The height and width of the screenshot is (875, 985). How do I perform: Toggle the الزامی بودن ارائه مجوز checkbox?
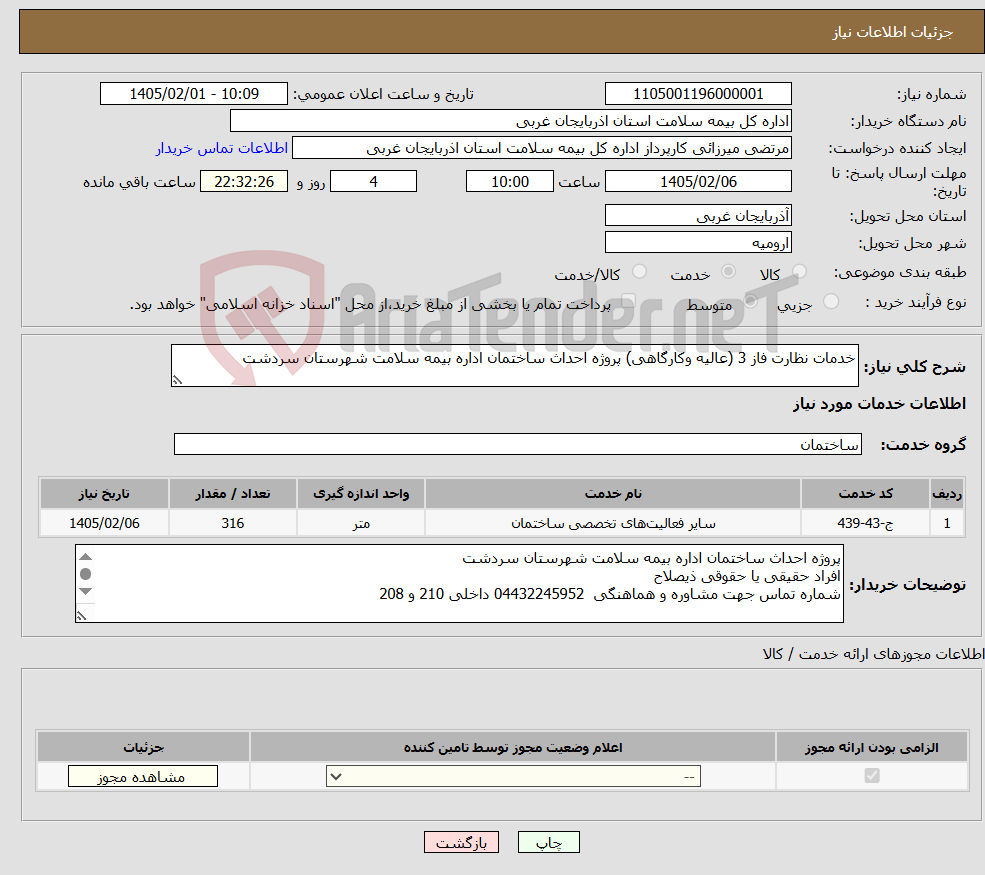coord(871,776)
